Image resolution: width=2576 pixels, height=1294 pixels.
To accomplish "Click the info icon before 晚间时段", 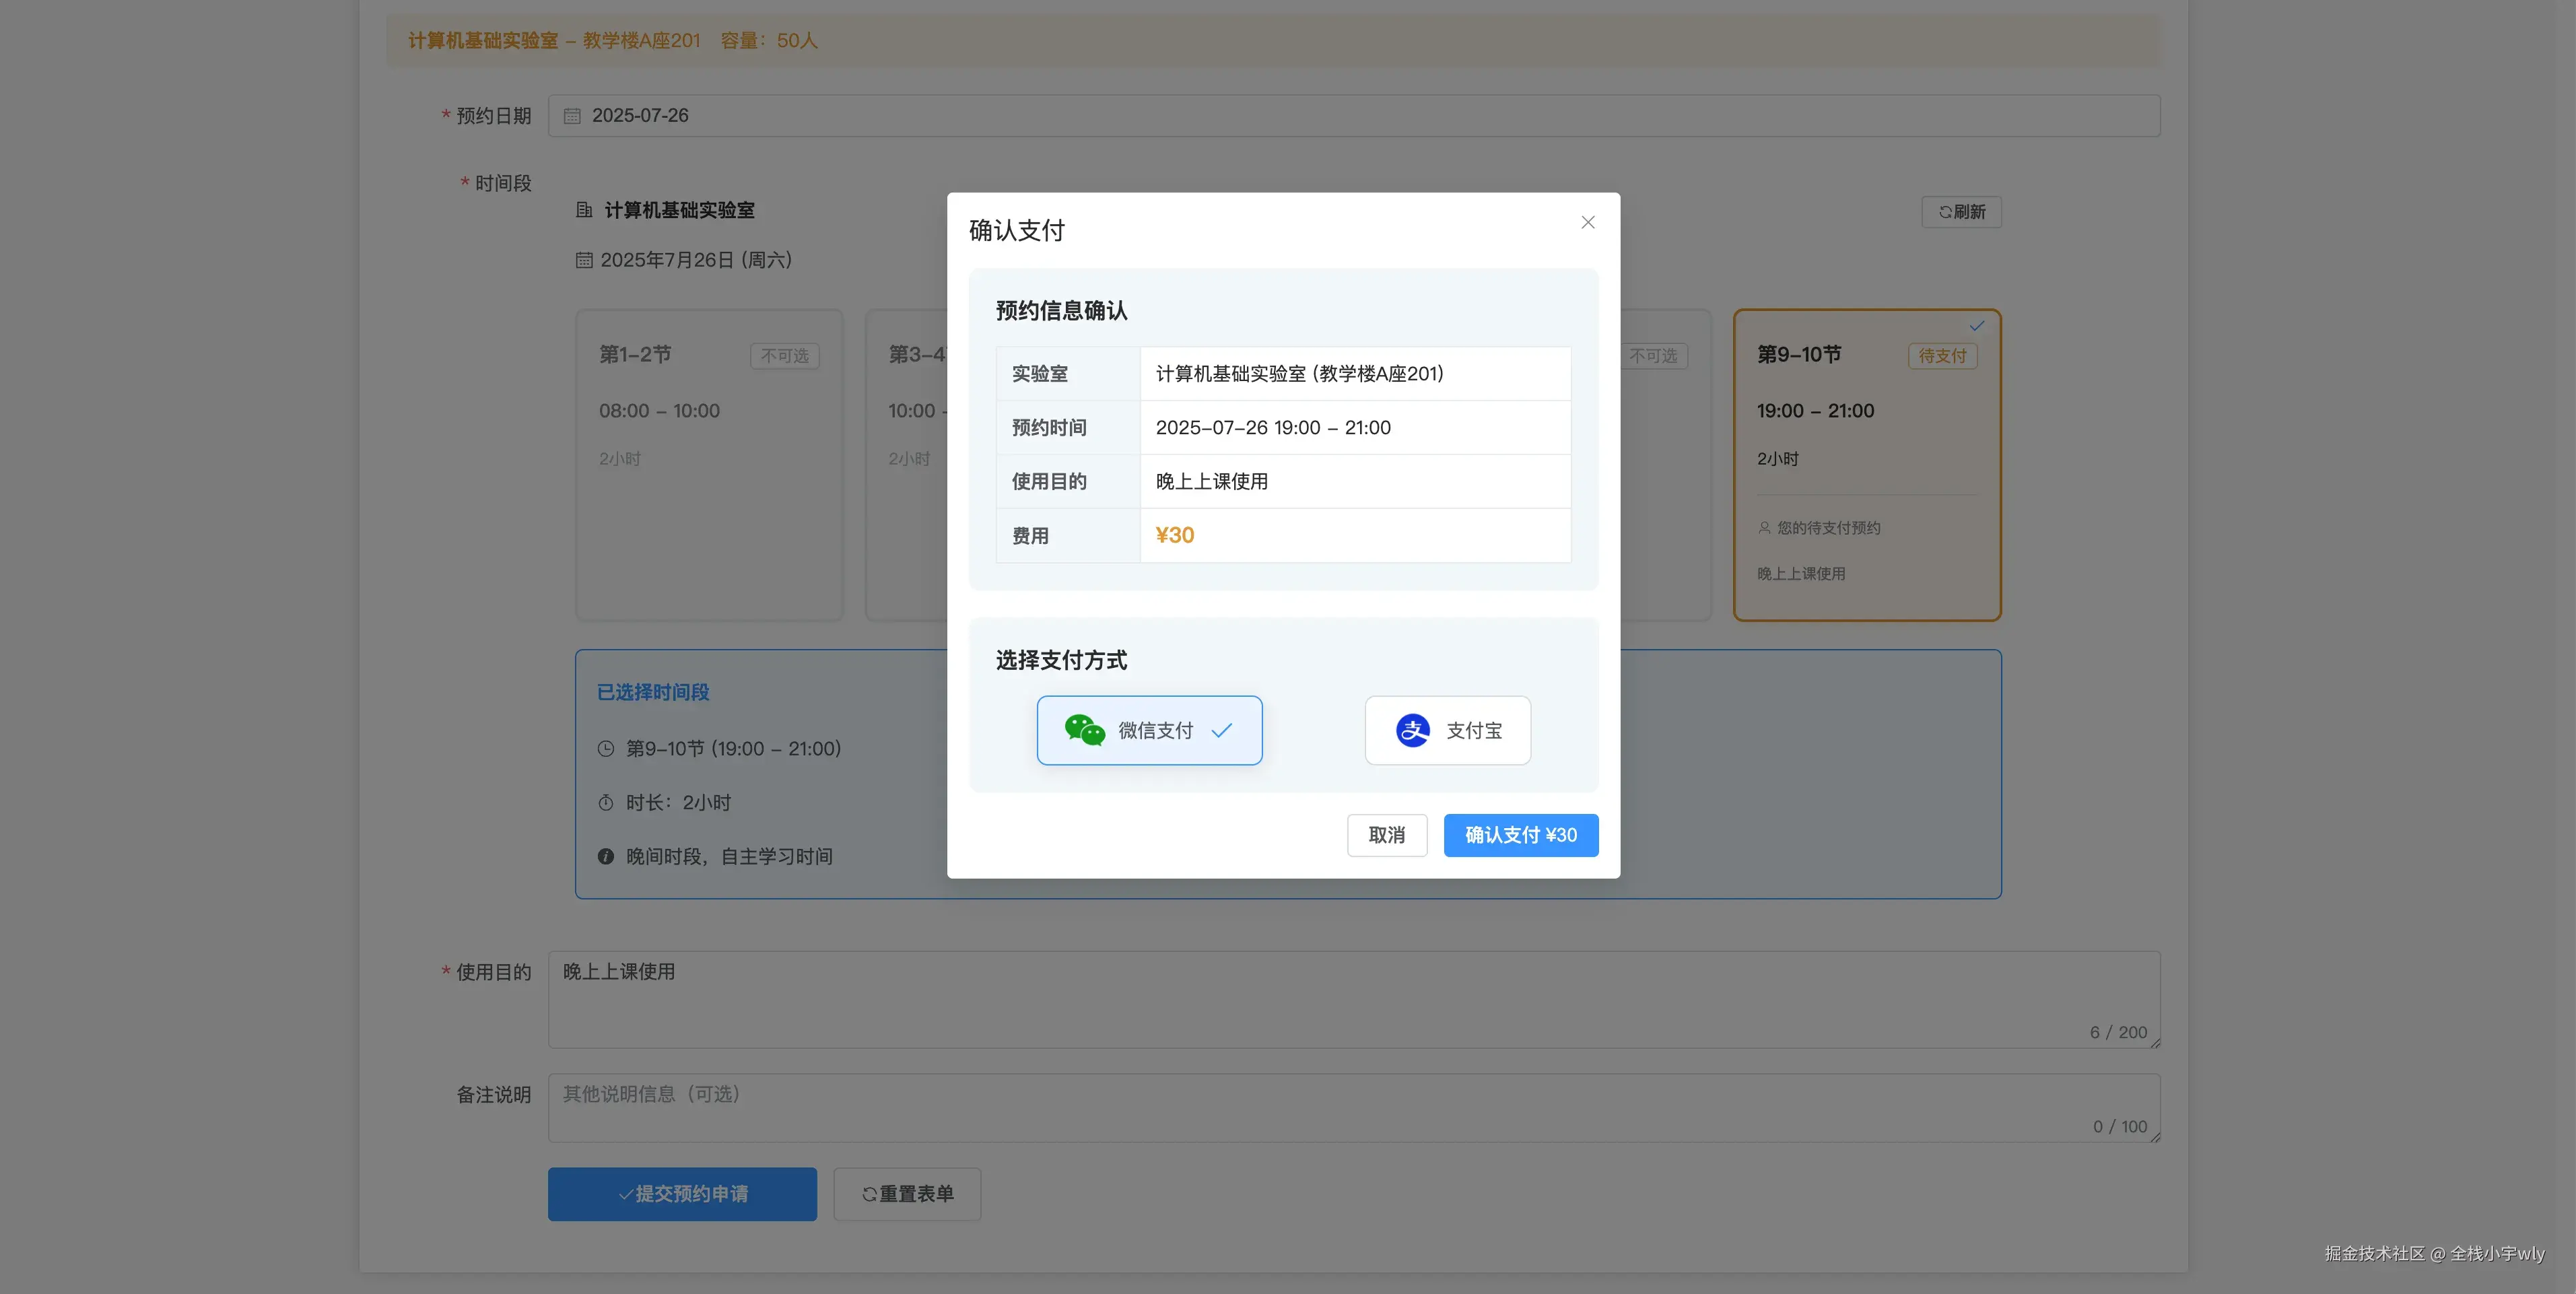I will tap(606, 857).
